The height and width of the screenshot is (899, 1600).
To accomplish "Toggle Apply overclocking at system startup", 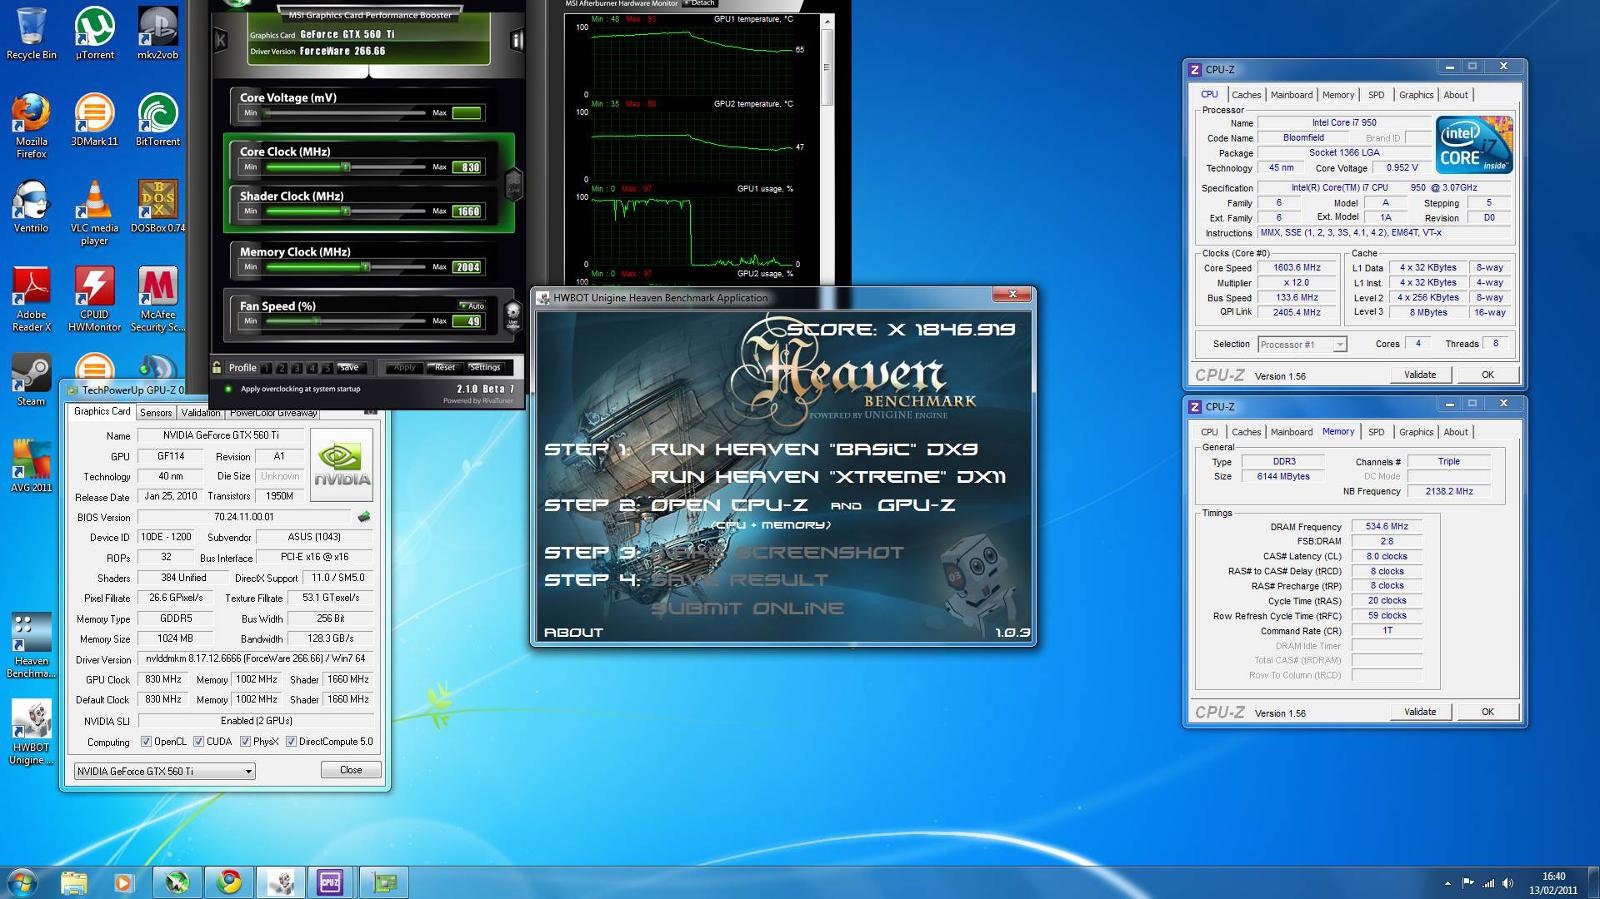I will click(x=229, y=389).
